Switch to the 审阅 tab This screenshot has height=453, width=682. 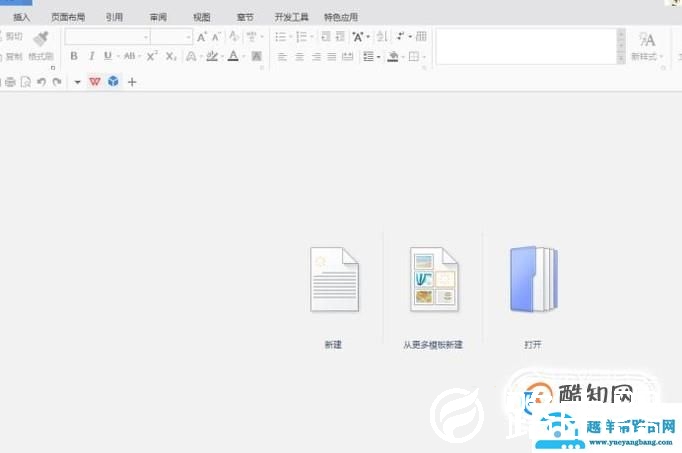click(x=158, y=17)
